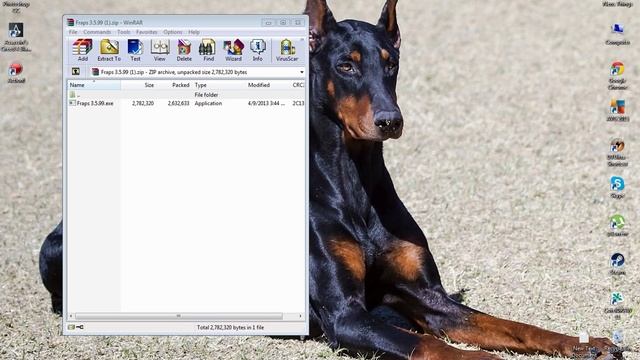Sort by the Packed column header

pyautogui.click(x=174, y=85)
